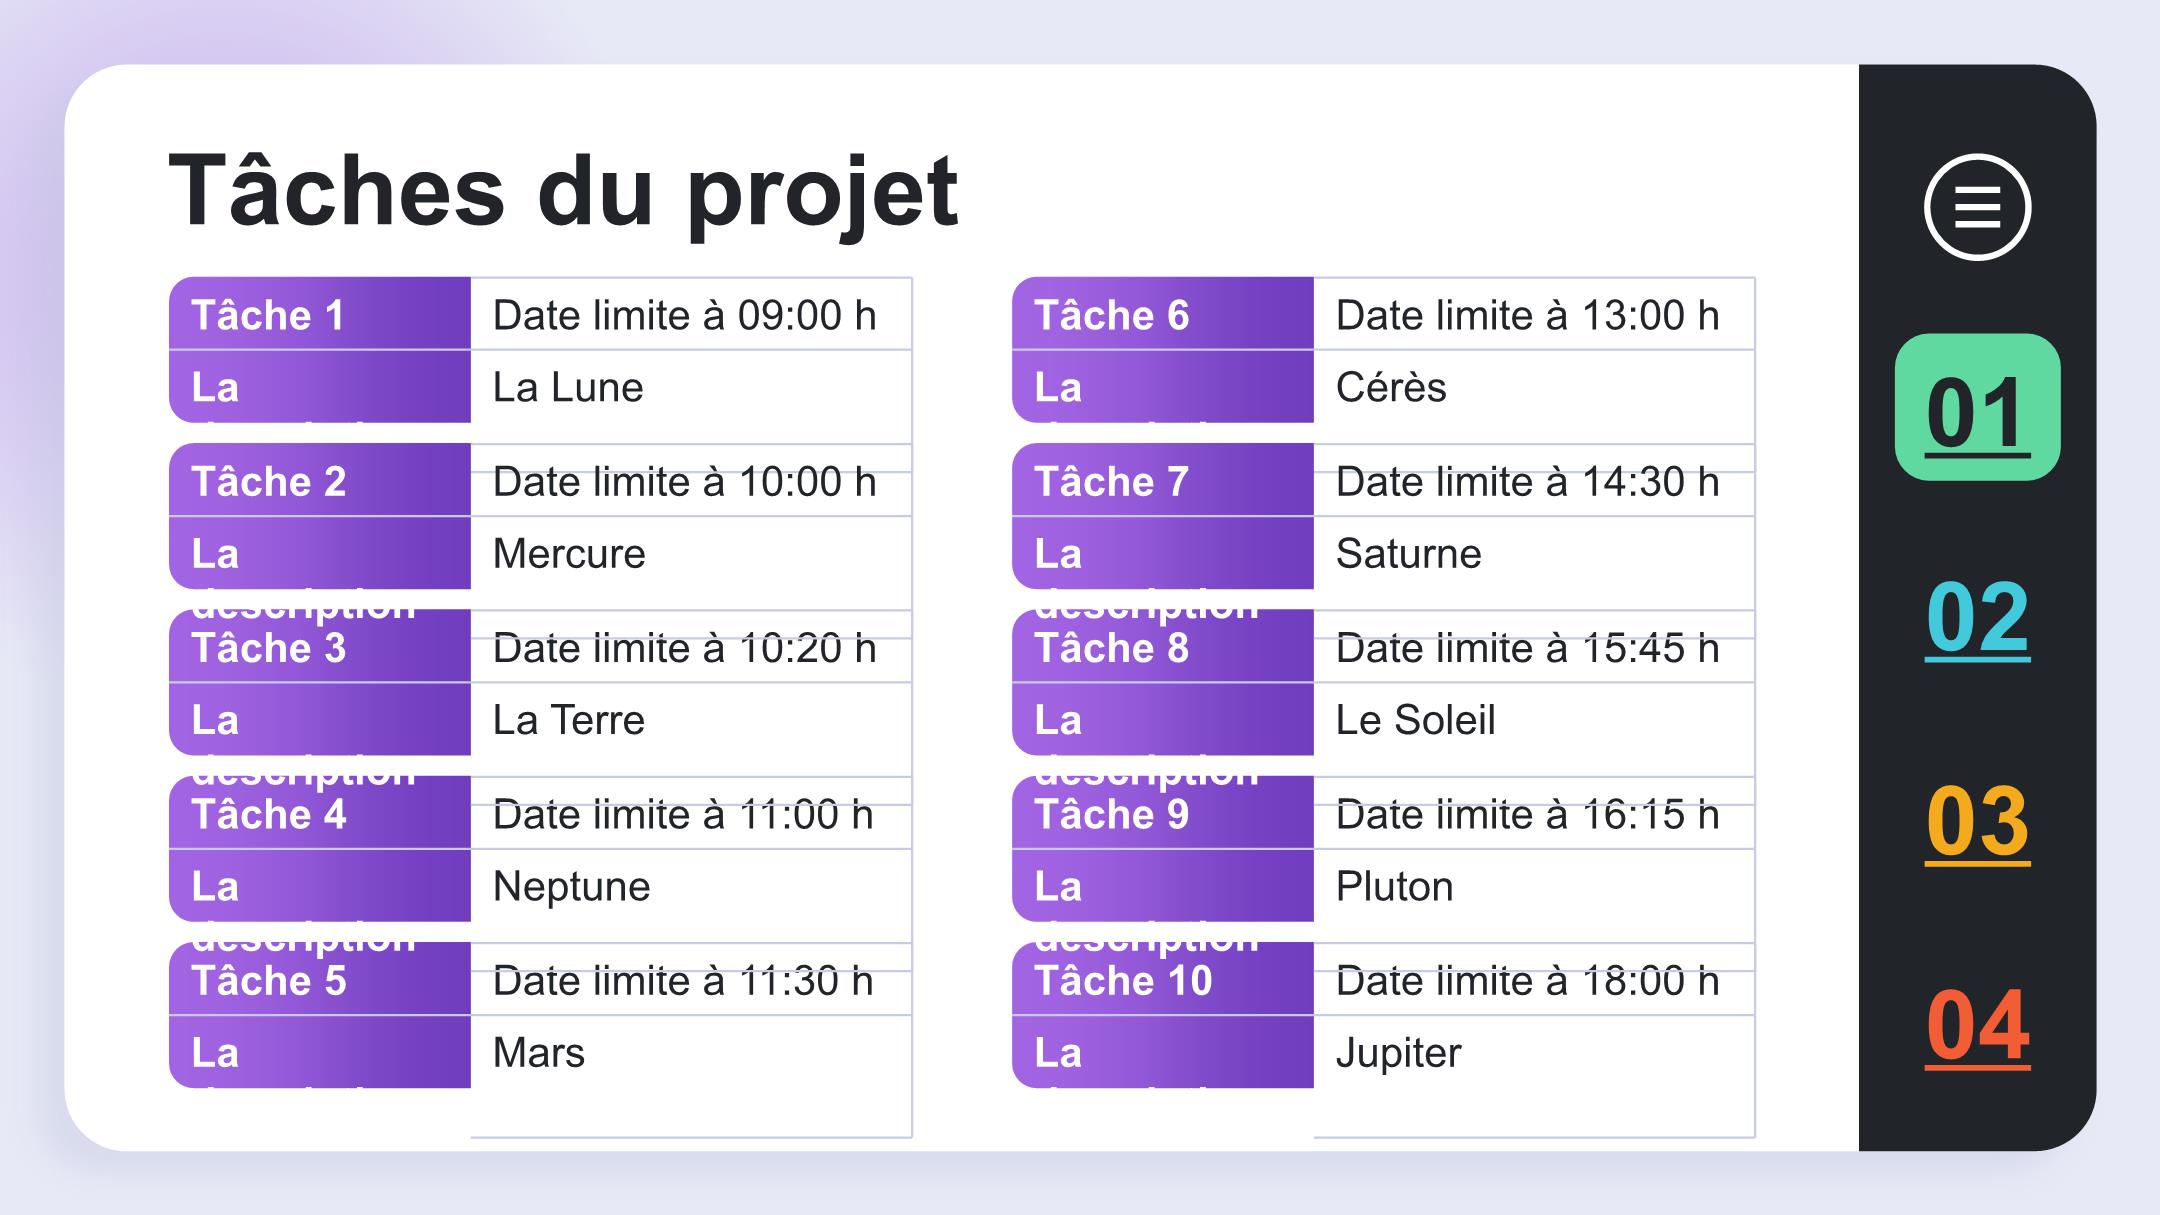The height and width of the screenshot is (1215, 2160).
Task: Navigate to section 04 link
Action: point(1977,1026)
